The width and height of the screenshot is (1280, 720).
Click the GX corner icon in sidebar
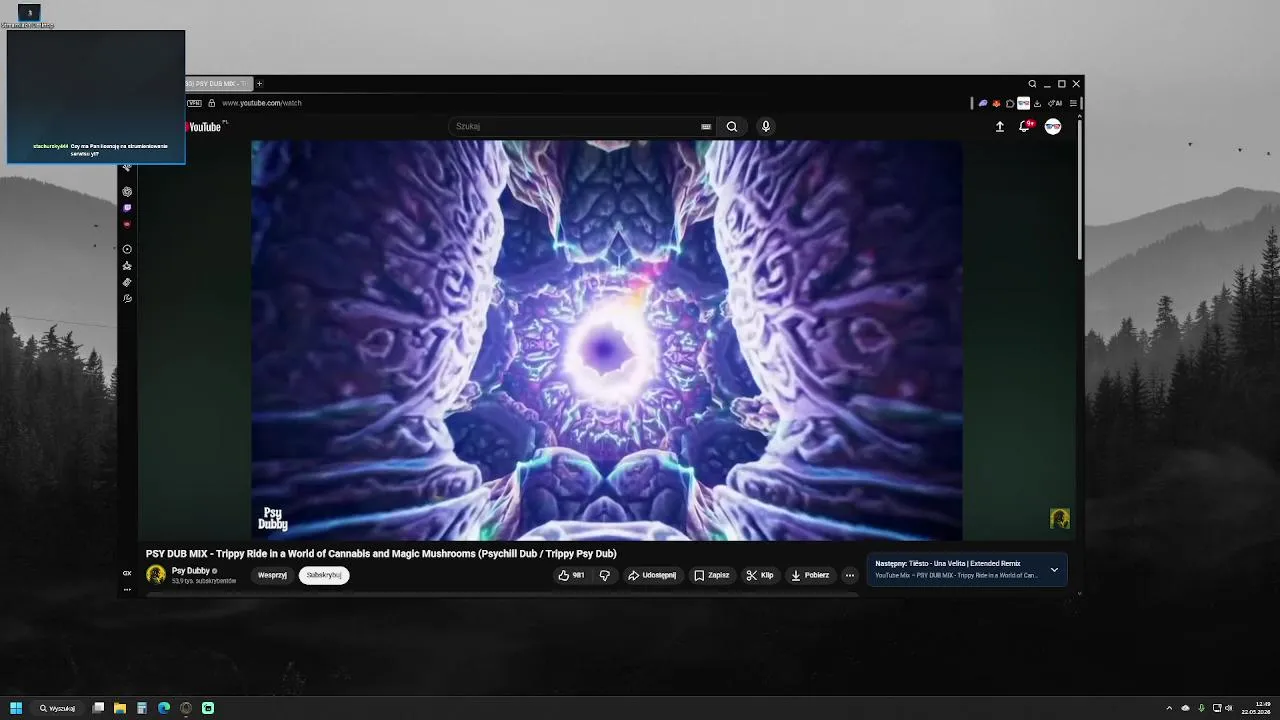pyautogui.click(x=127, y=573)
